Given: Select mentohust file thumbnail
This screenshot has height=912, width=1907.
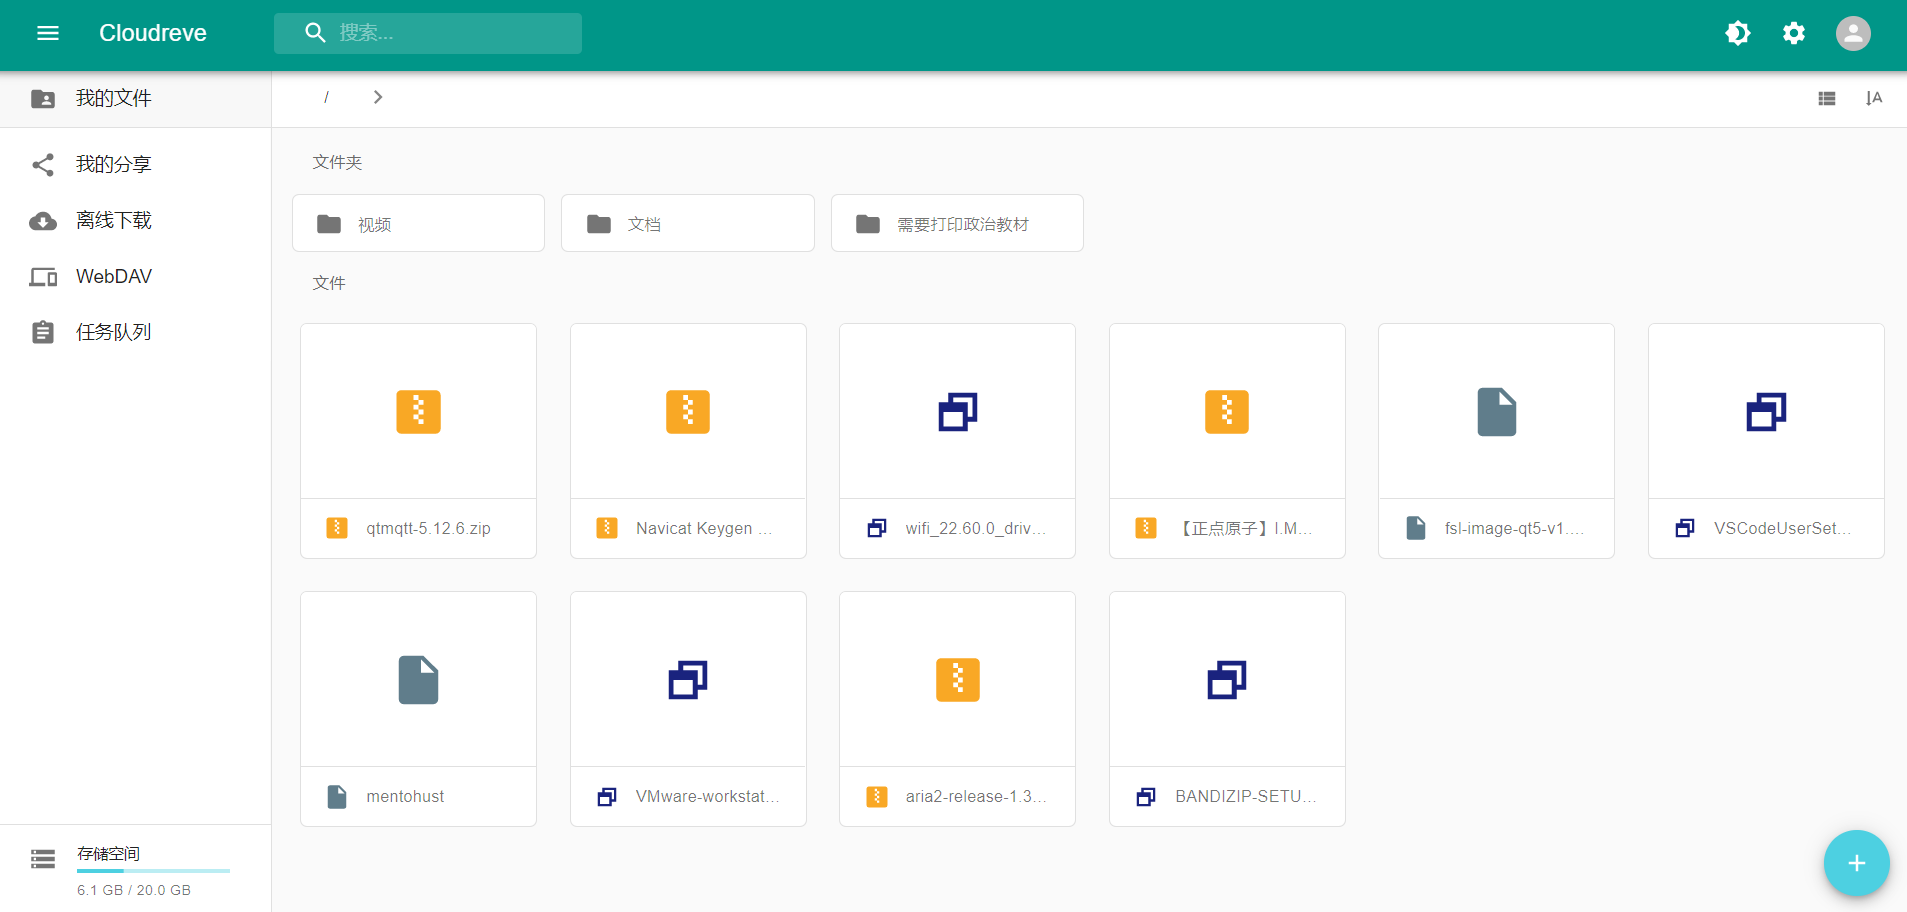Looking at the screenshot, I should (418, 680).
